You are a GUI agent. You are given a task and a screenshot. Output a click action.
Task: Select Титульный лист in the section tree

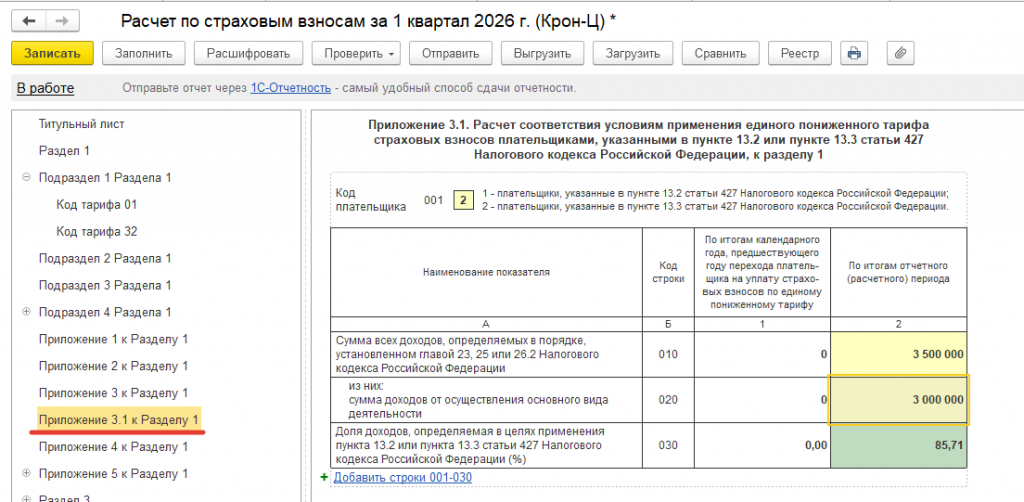(x=82, y=124)
